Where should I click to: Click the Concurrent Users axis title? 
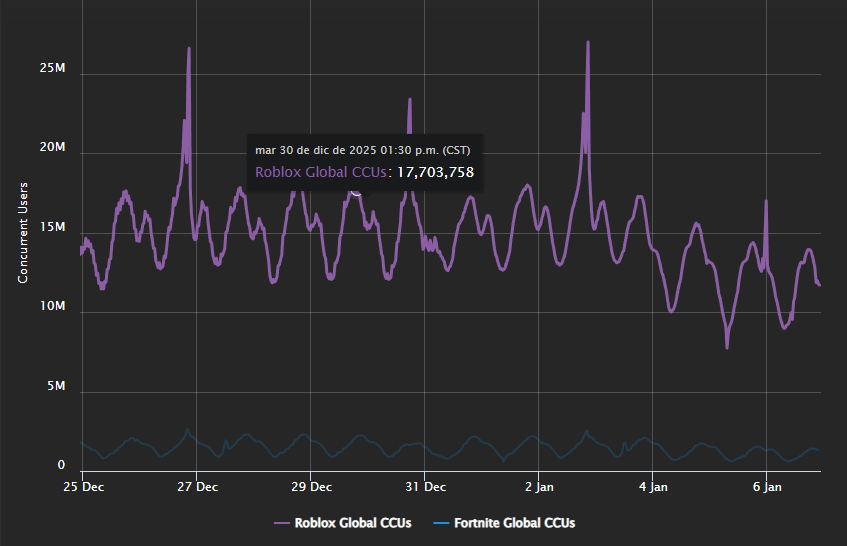(23, 233)
